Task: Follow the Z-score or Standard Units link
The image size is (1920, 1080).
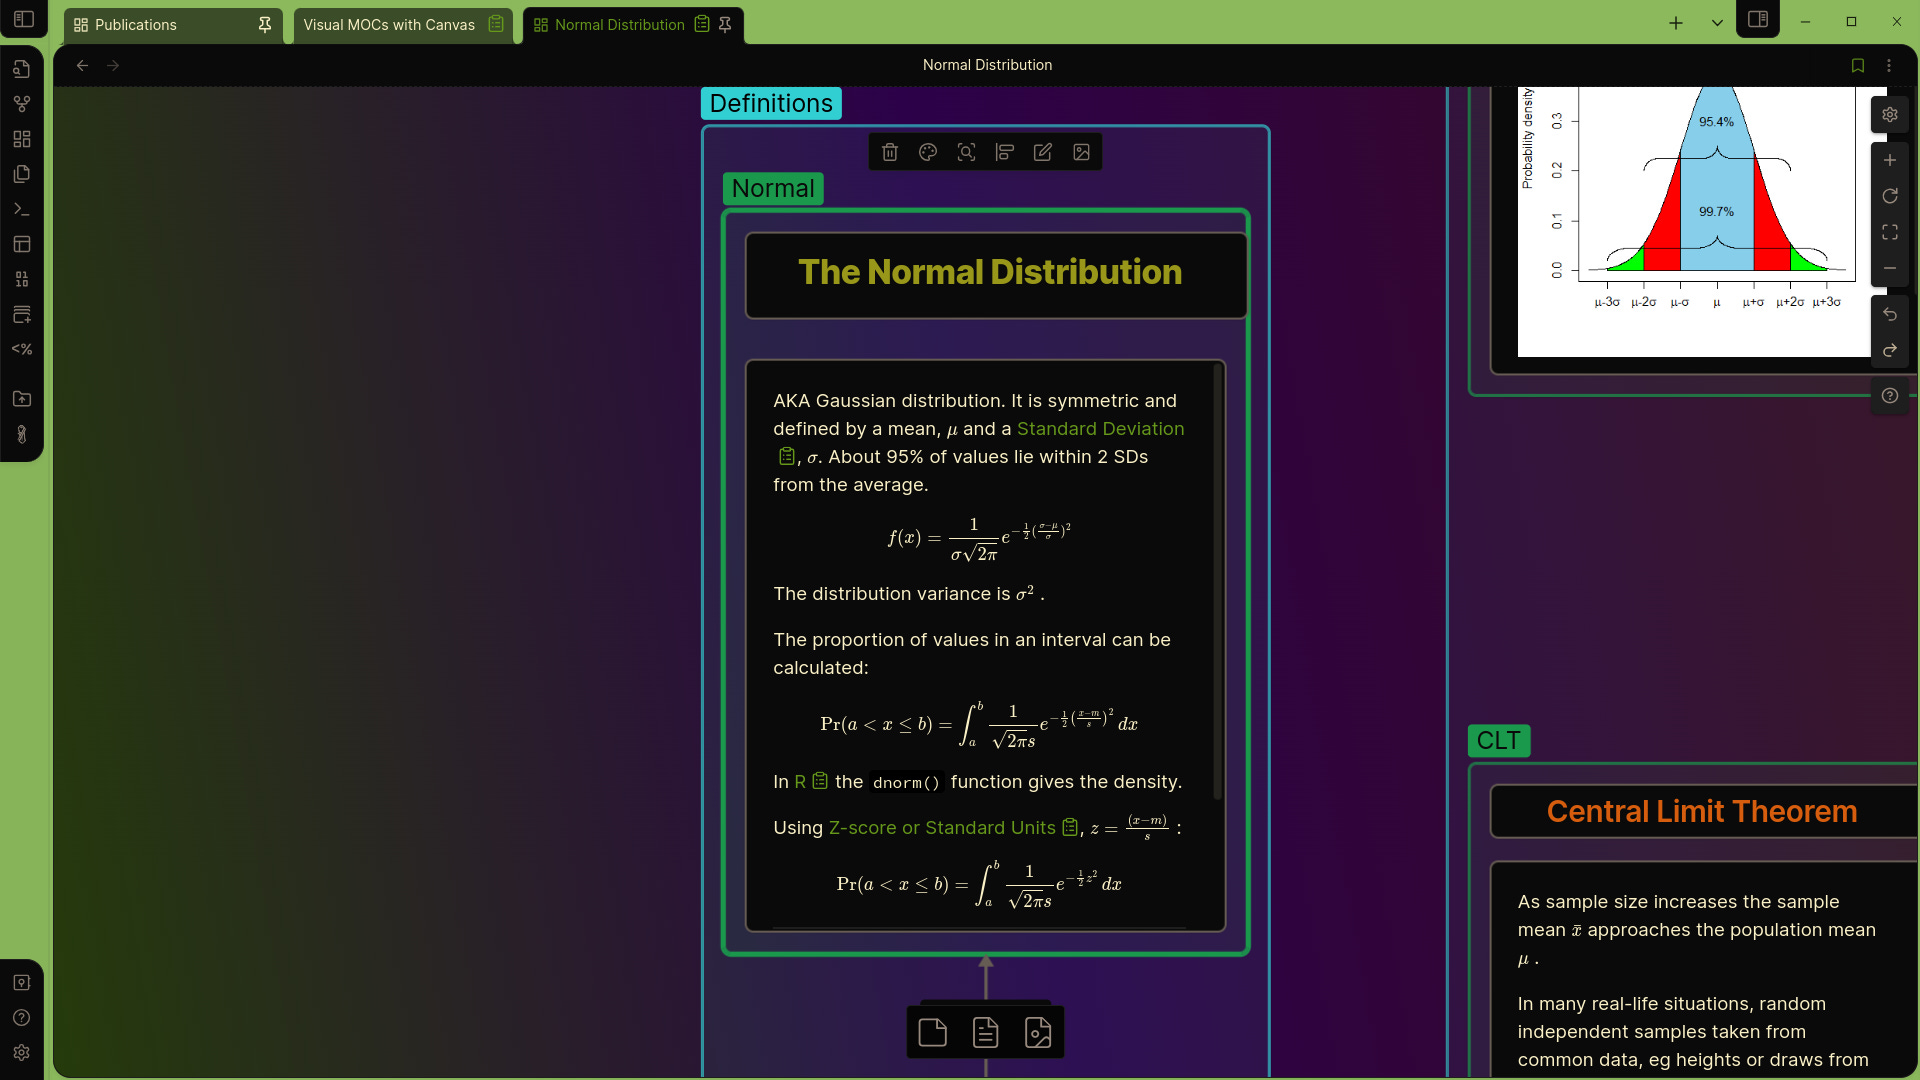Action: (942, 828)
